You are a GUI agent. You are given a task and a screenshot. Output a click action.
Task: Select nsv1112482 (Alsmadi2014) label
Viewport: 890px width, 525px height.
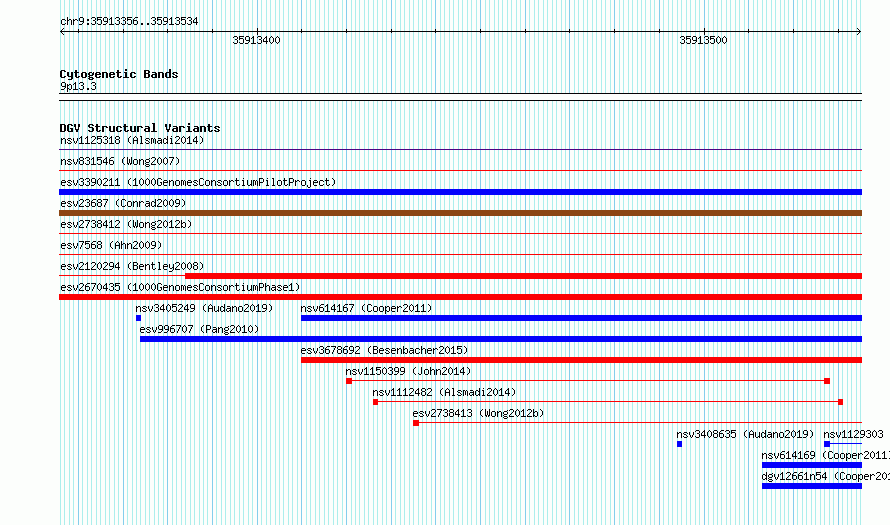(x=444, y=392)
